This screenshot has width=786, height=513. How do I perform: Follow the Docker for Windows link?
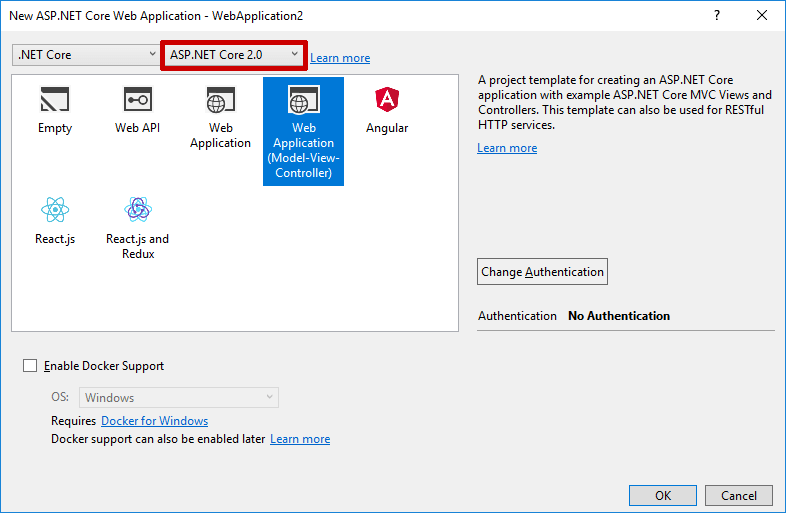point(154,421)
